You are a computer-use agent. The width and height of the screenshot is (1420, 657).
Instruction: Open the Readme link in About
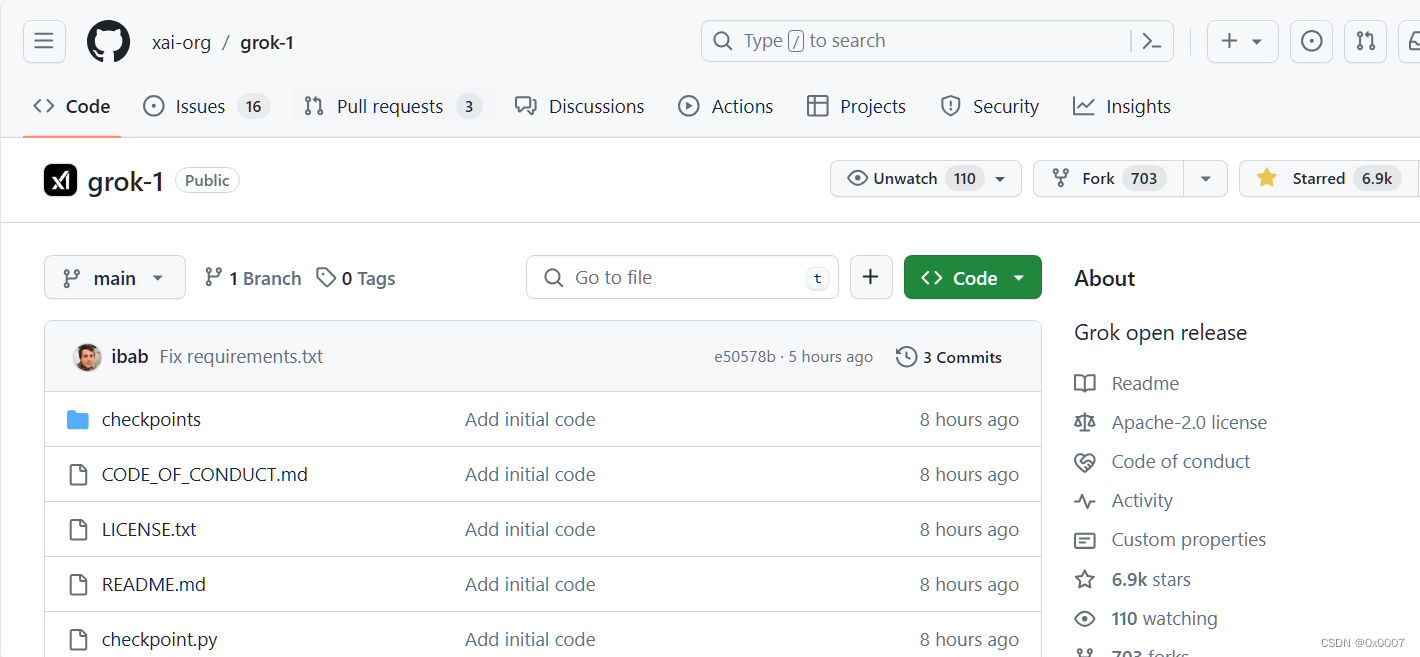coord(1145,383)
